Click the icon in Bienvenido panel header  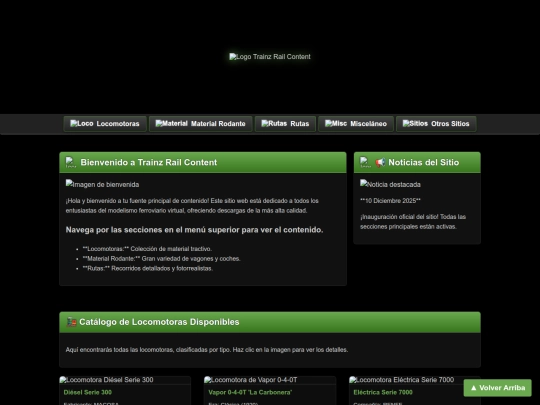(x=71, y=162)
